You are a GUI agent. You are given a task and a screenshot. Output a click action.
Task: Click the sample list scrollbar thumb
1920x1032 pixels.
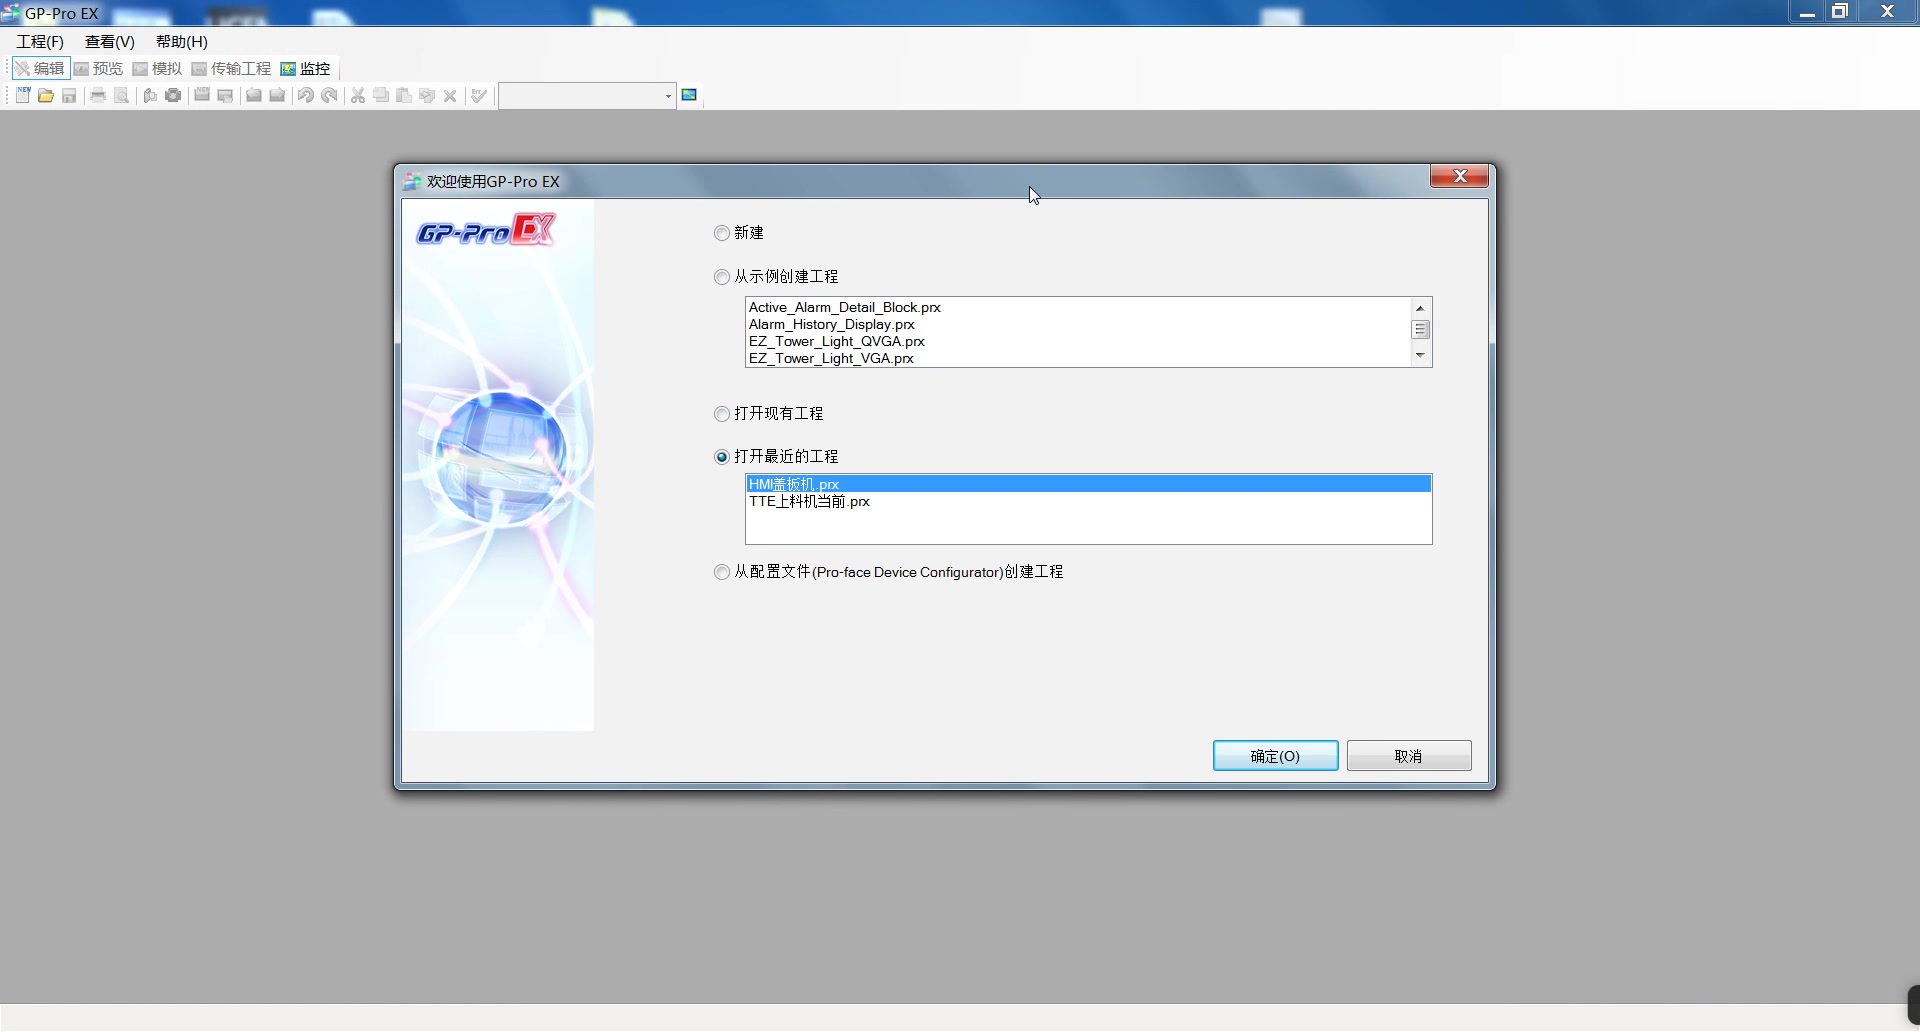(x=1420, y=329)
